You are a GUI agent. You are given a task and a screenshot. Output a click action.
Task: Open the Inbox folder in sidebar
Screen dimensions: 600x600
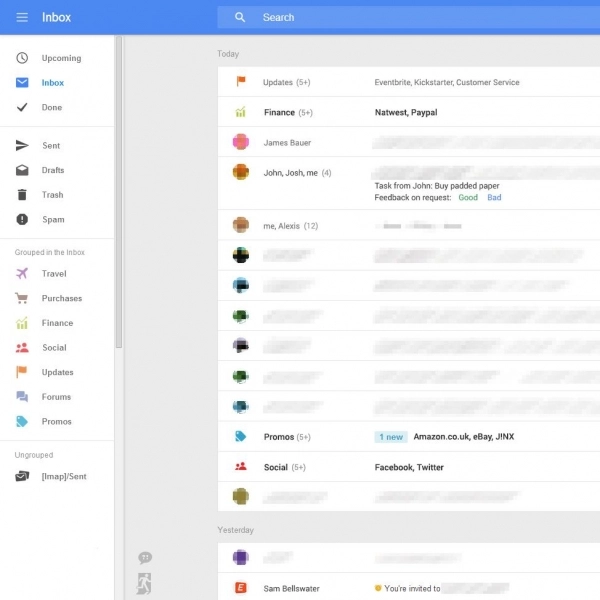point(52,83)
